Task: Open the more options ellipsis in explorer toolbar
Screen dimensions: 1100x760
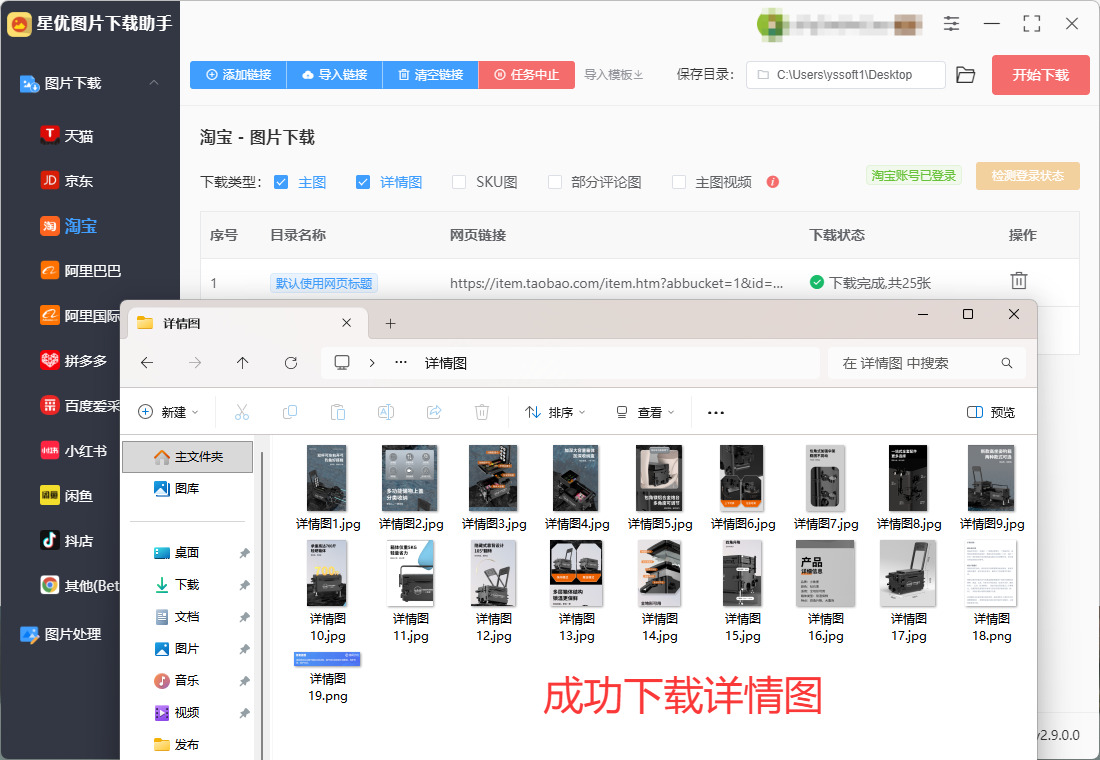Action: tap(716, 413)
